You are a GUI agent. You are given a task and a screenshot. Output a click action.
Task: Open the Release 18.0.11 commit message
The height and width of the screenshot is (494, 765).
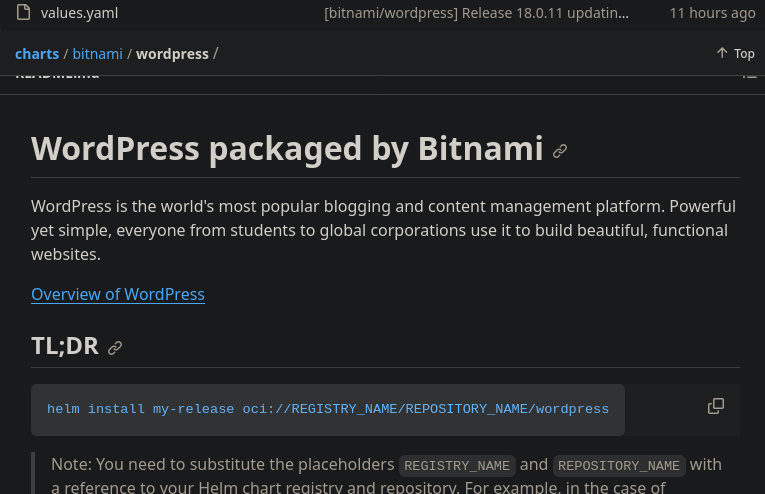pos(477,13)
